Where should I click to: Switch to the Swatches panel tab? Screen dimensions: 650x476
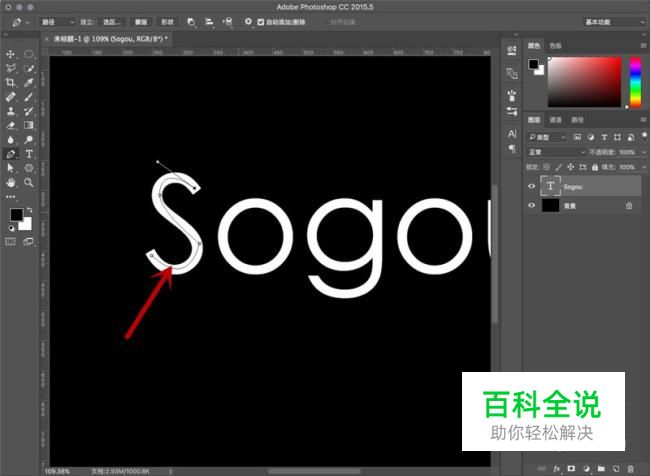coord(555,46)
